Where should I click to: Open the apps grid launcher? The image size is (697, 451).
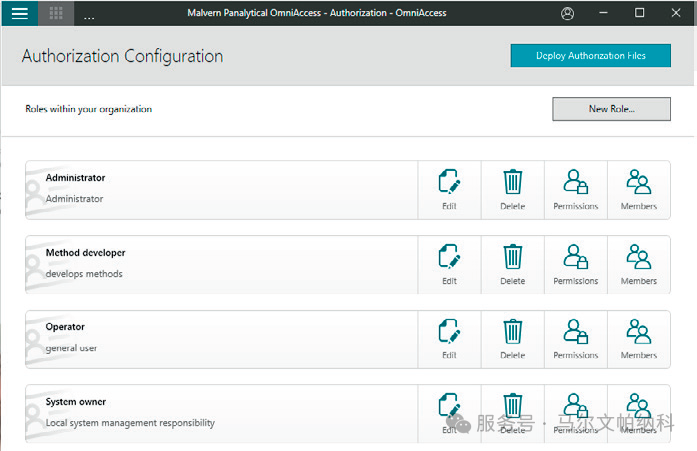click(x=56, y=14)
